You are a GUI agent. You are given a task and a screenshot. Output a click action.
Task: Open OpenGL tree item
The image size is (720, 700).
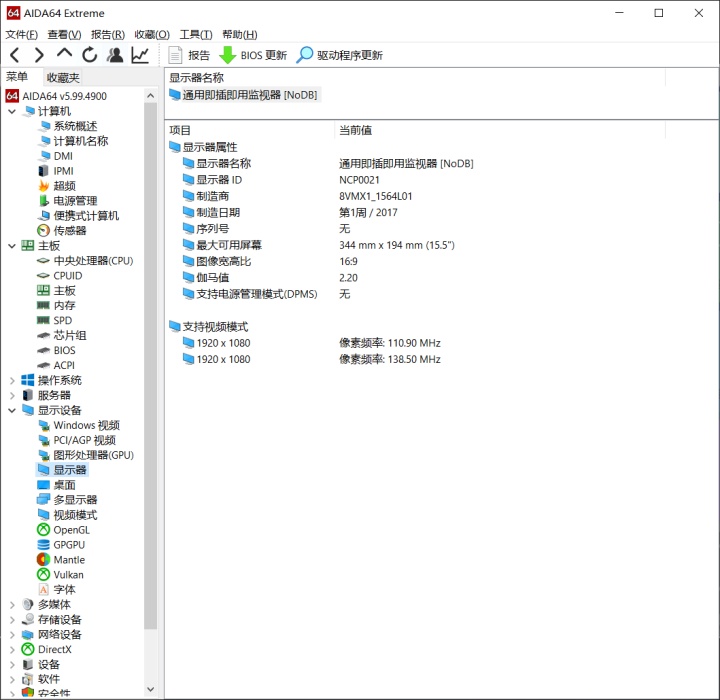pos(63,530)
